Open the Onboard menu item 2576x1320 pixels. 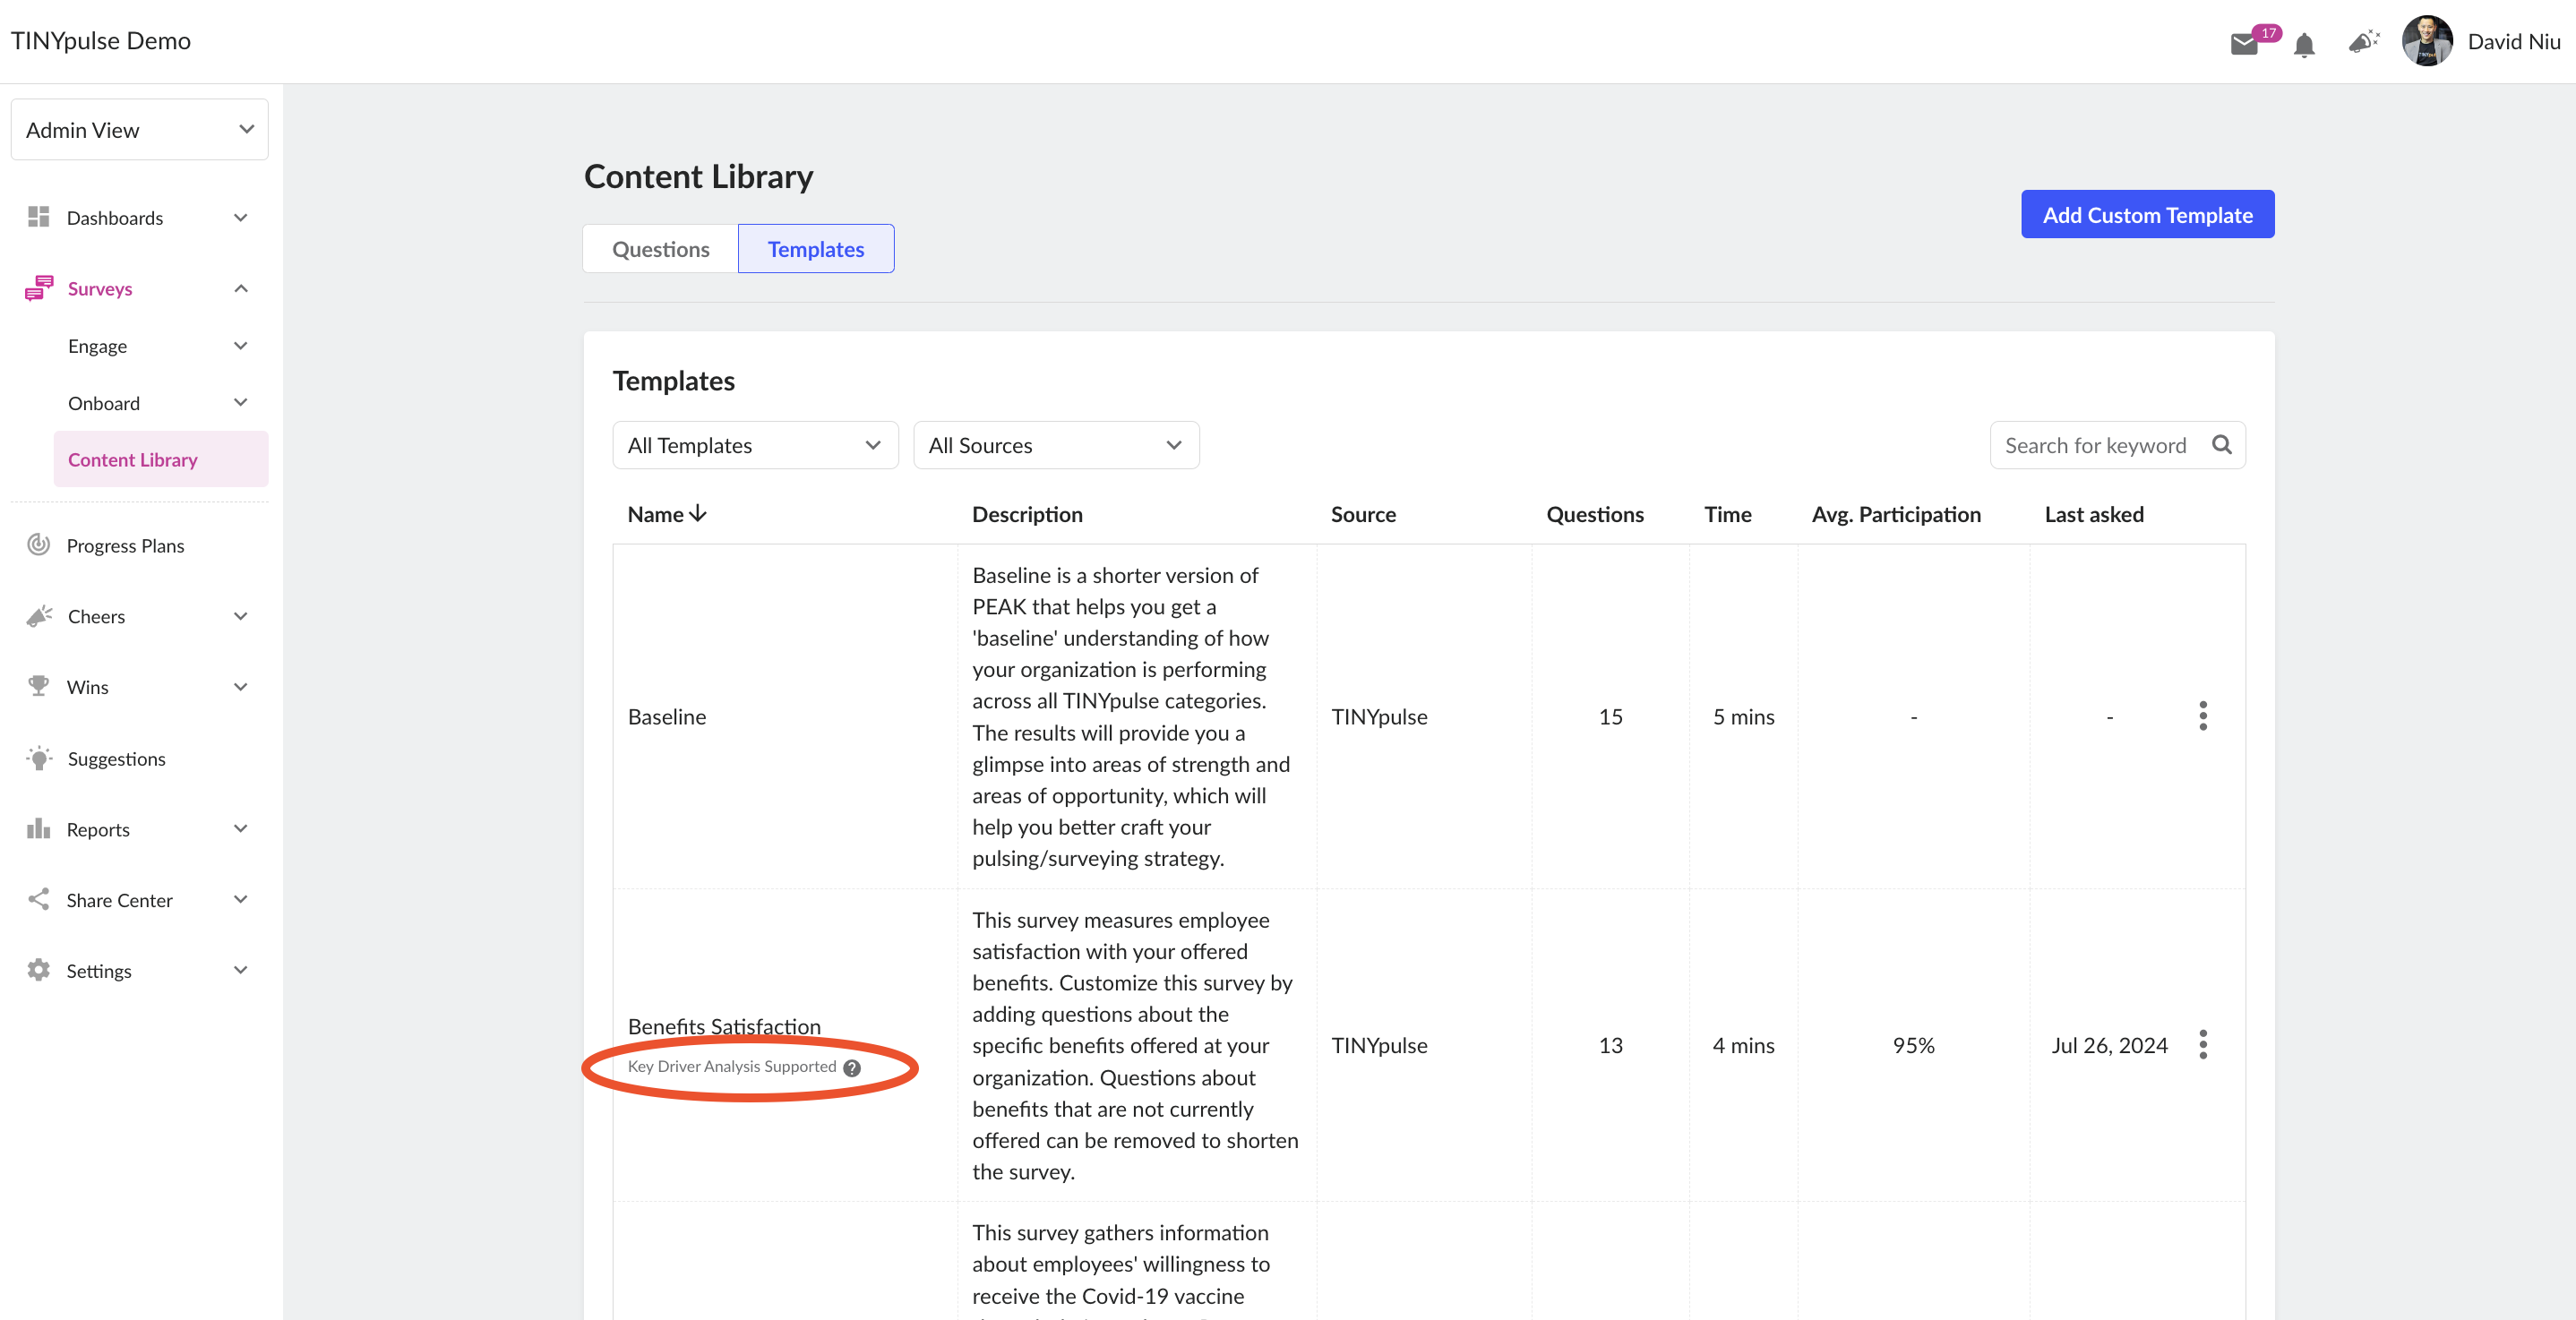click(x=104, y=403)
